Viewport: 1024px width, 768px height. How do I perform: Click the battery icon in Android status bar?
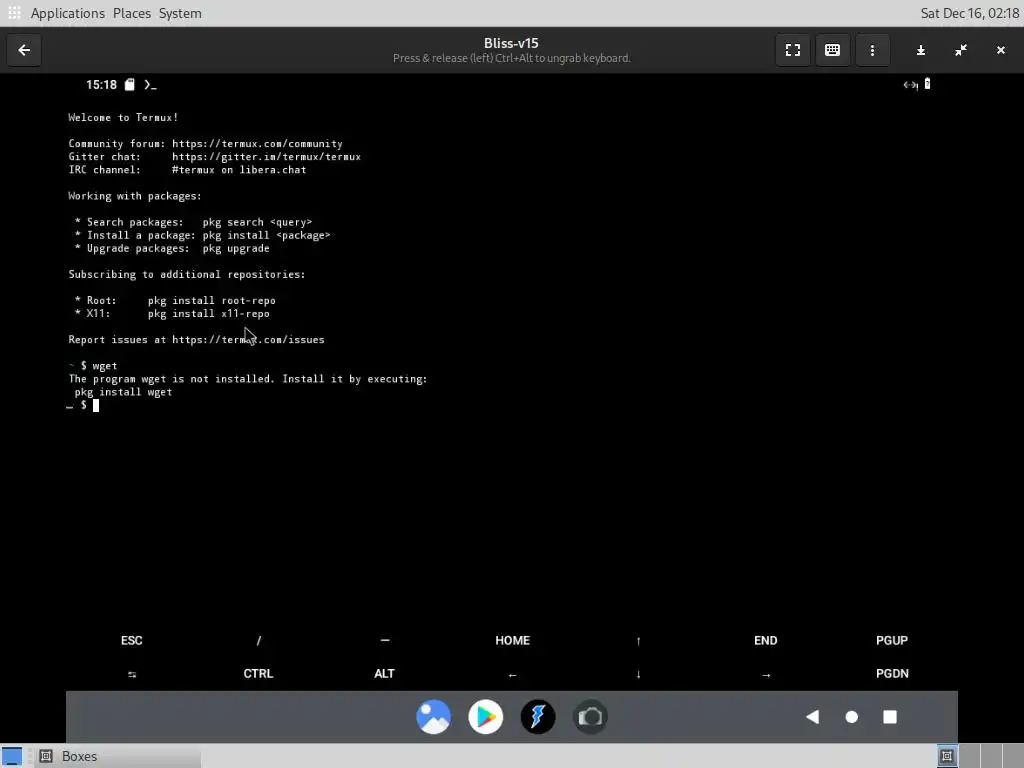coord(927,84)
